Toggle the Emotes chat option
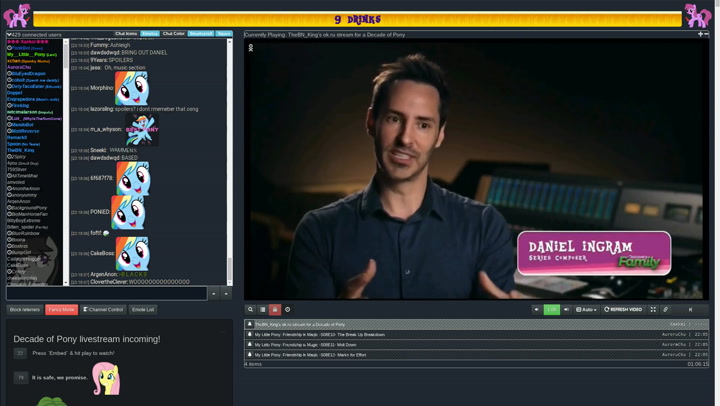This screenshot has width=720, height=406. (150, 34)
